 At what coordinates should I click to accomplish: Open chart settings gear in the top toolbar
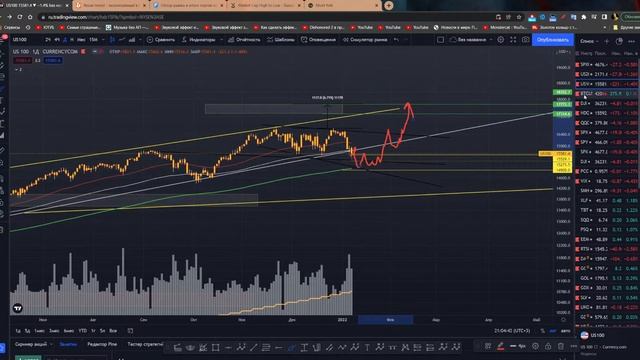(500, 40)
